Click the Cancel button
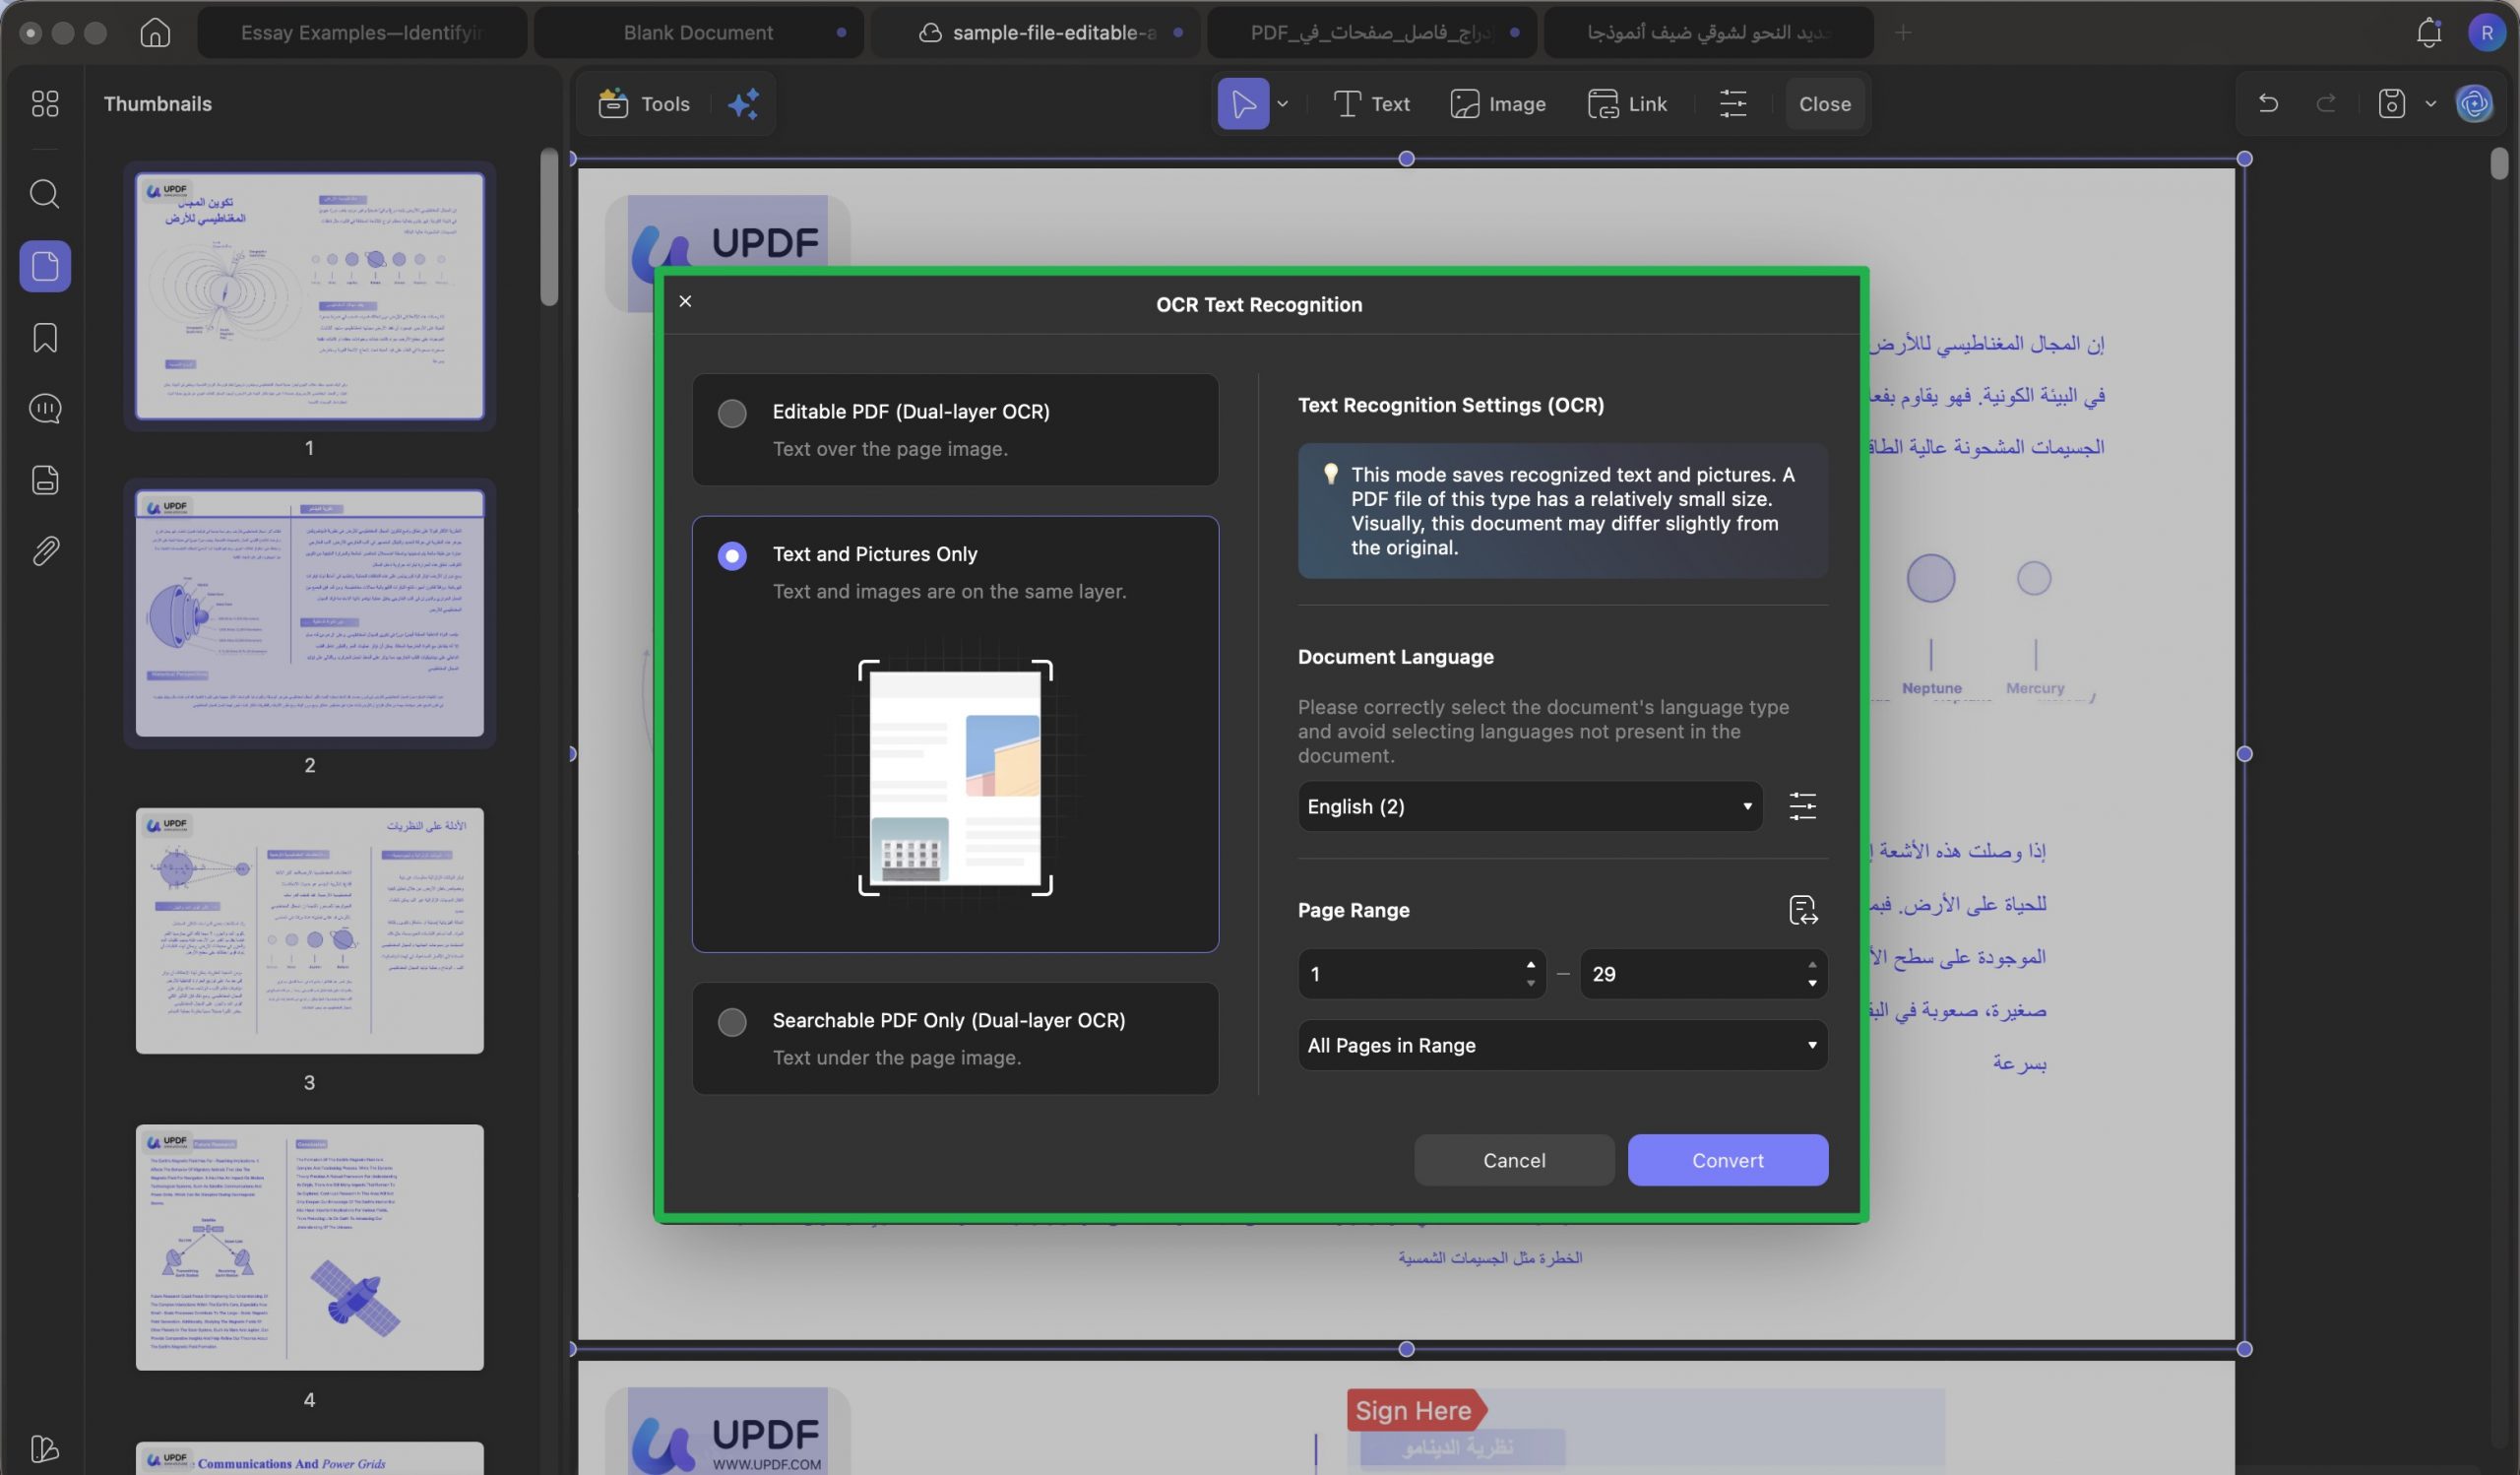Screen dimensions: 2520x1475 coord(1514,1160)
